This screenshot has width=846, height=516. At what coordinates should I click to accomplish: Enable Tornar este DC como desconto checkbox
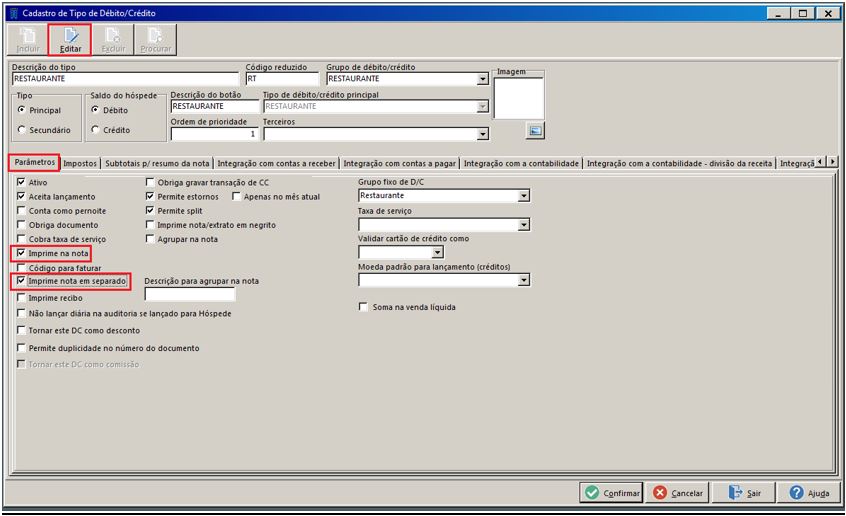tap(21, 329)
